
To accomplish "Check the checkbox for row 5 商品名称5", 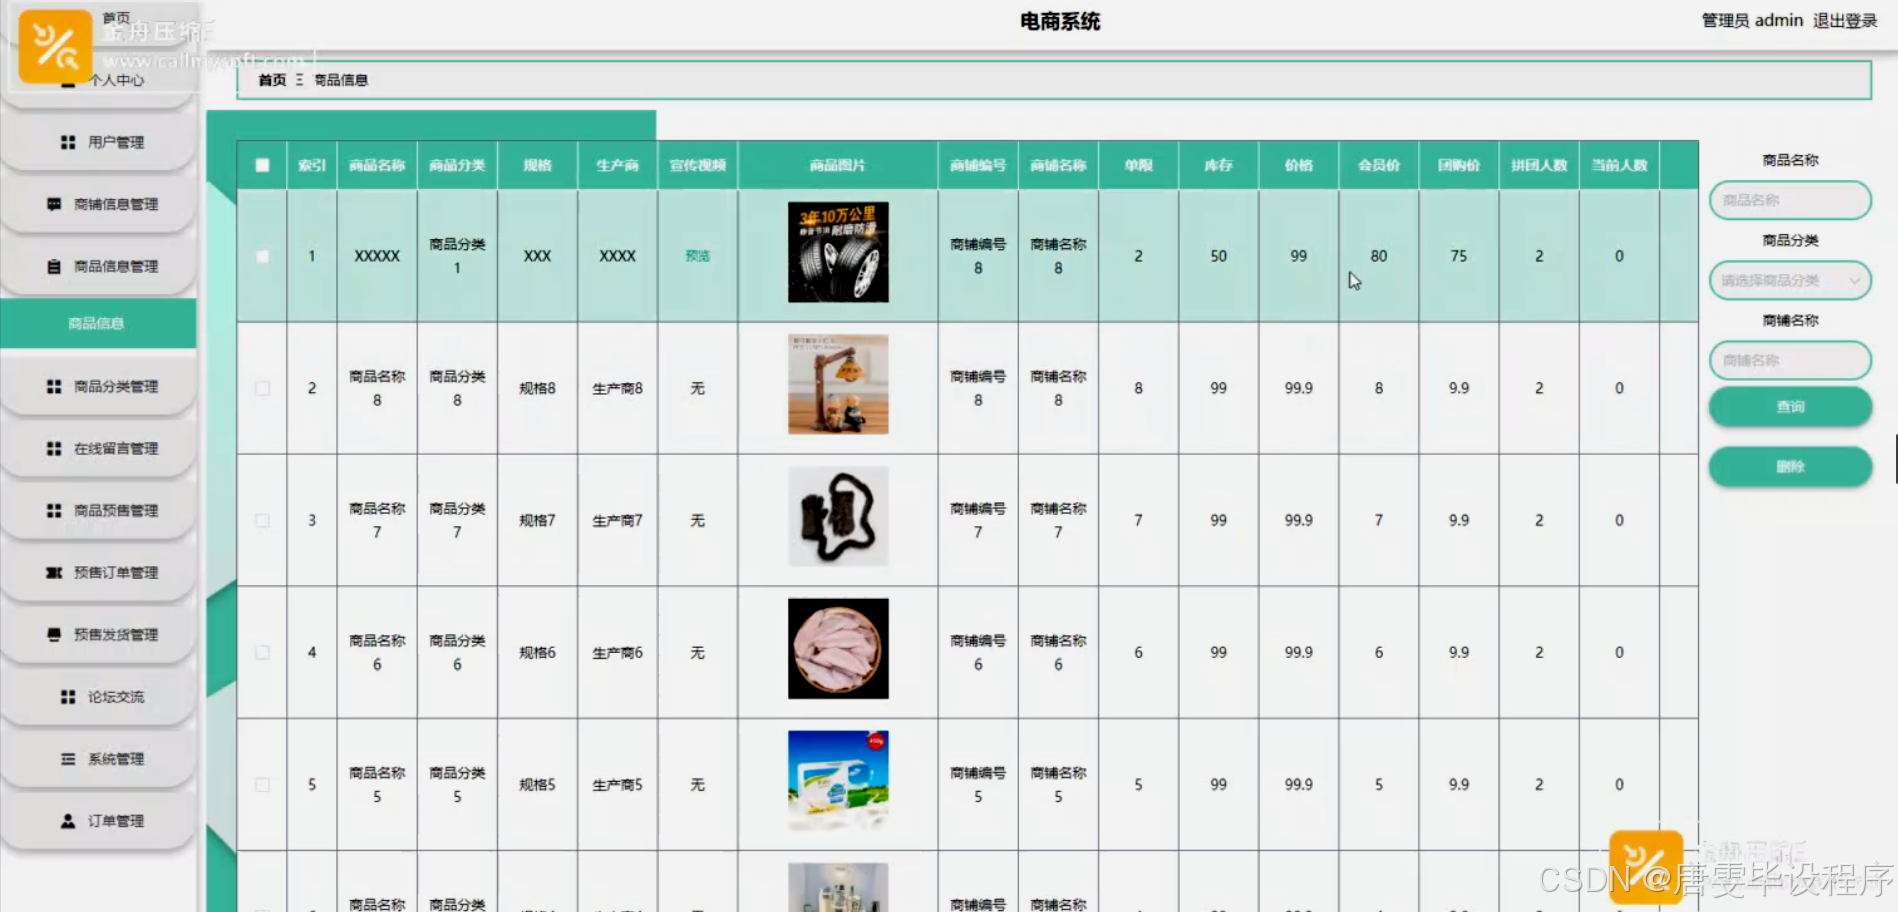I will (x=262, y=784).
